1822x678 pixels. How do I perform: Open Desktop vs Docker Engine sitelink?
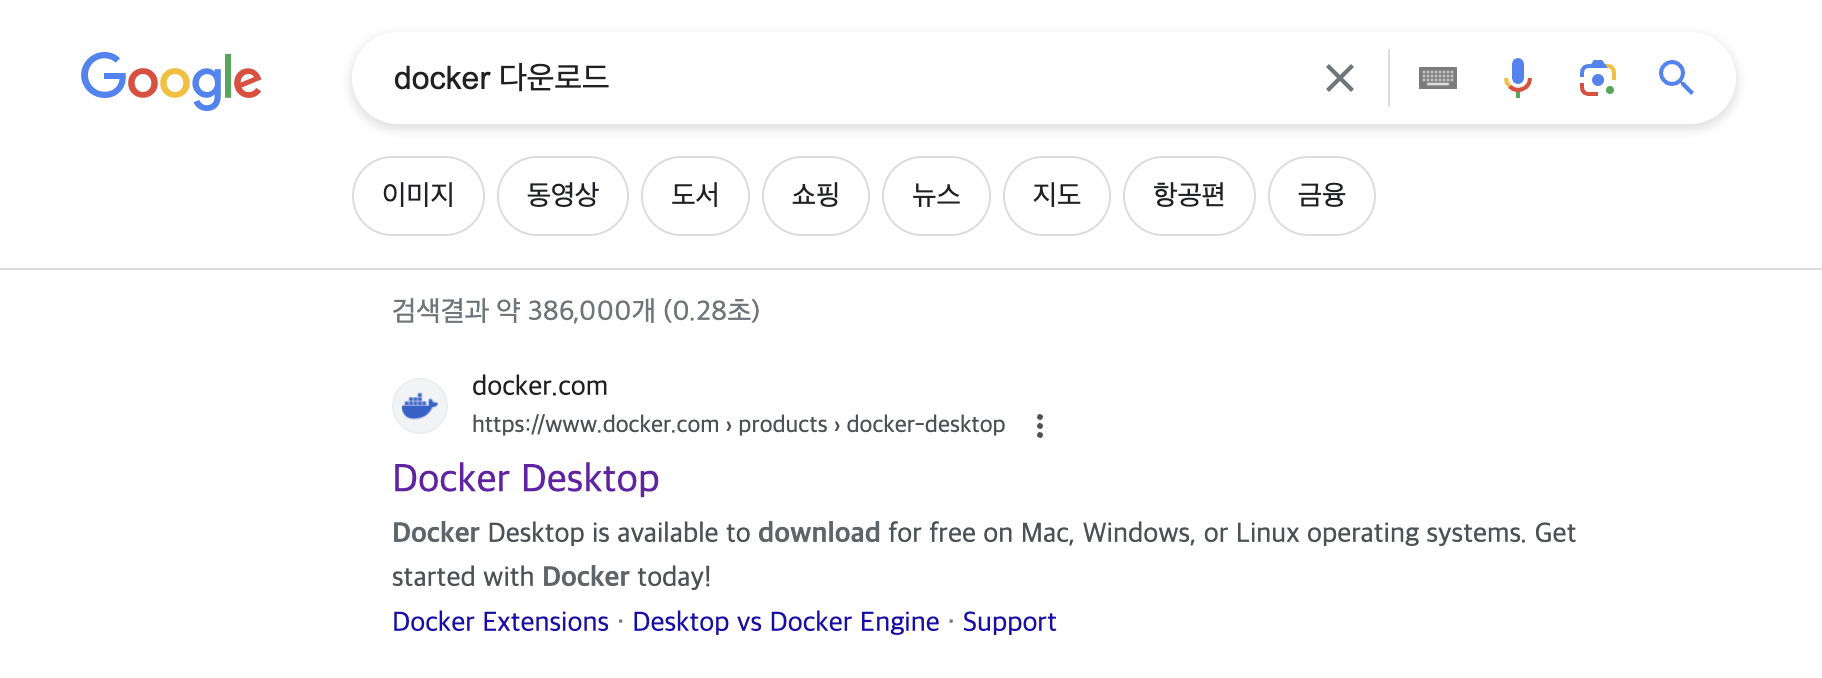pyautogui.click(x=786, y=622)
